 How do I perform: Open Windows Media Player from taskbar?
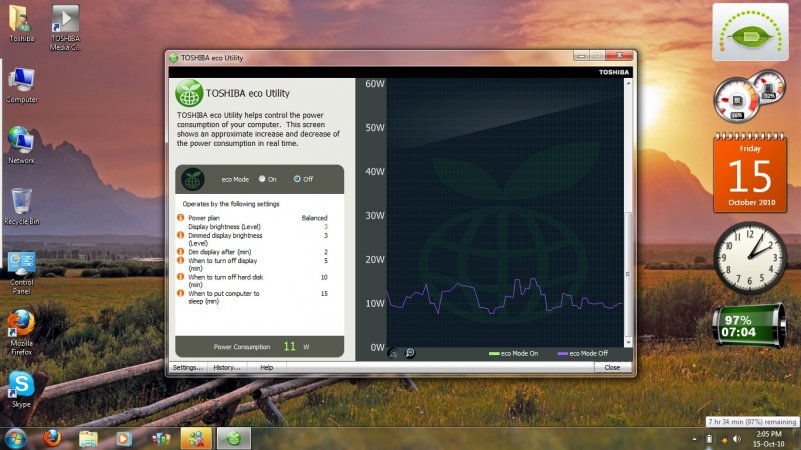(x=124, y=439)
